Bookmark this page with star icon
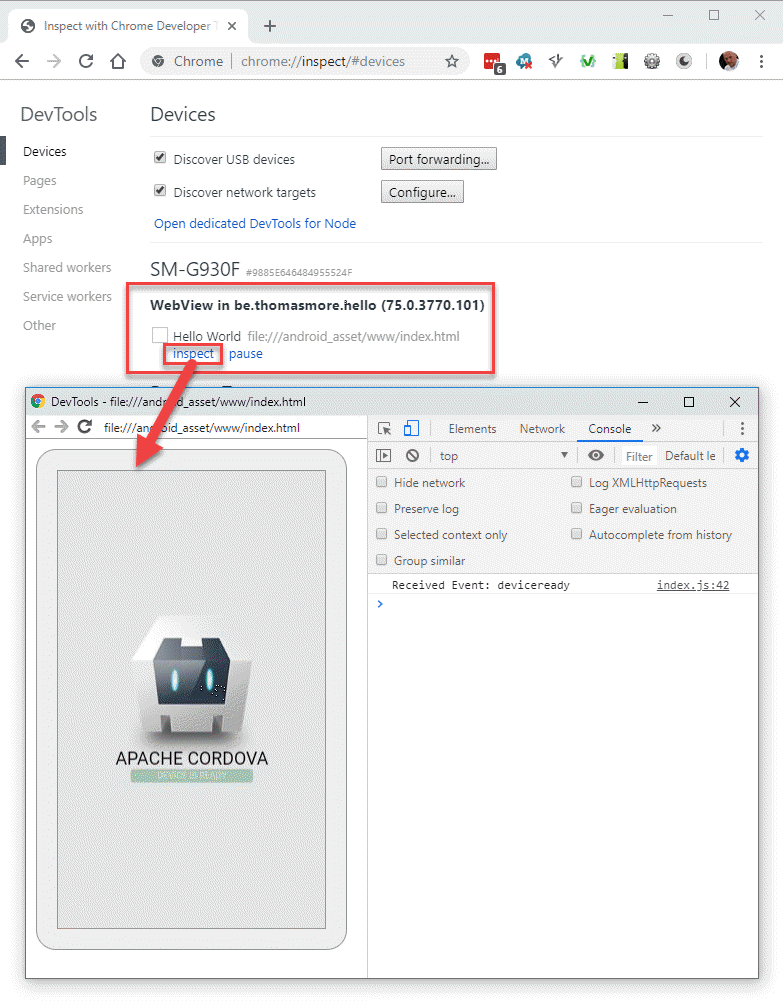 [x=452, y=61]
